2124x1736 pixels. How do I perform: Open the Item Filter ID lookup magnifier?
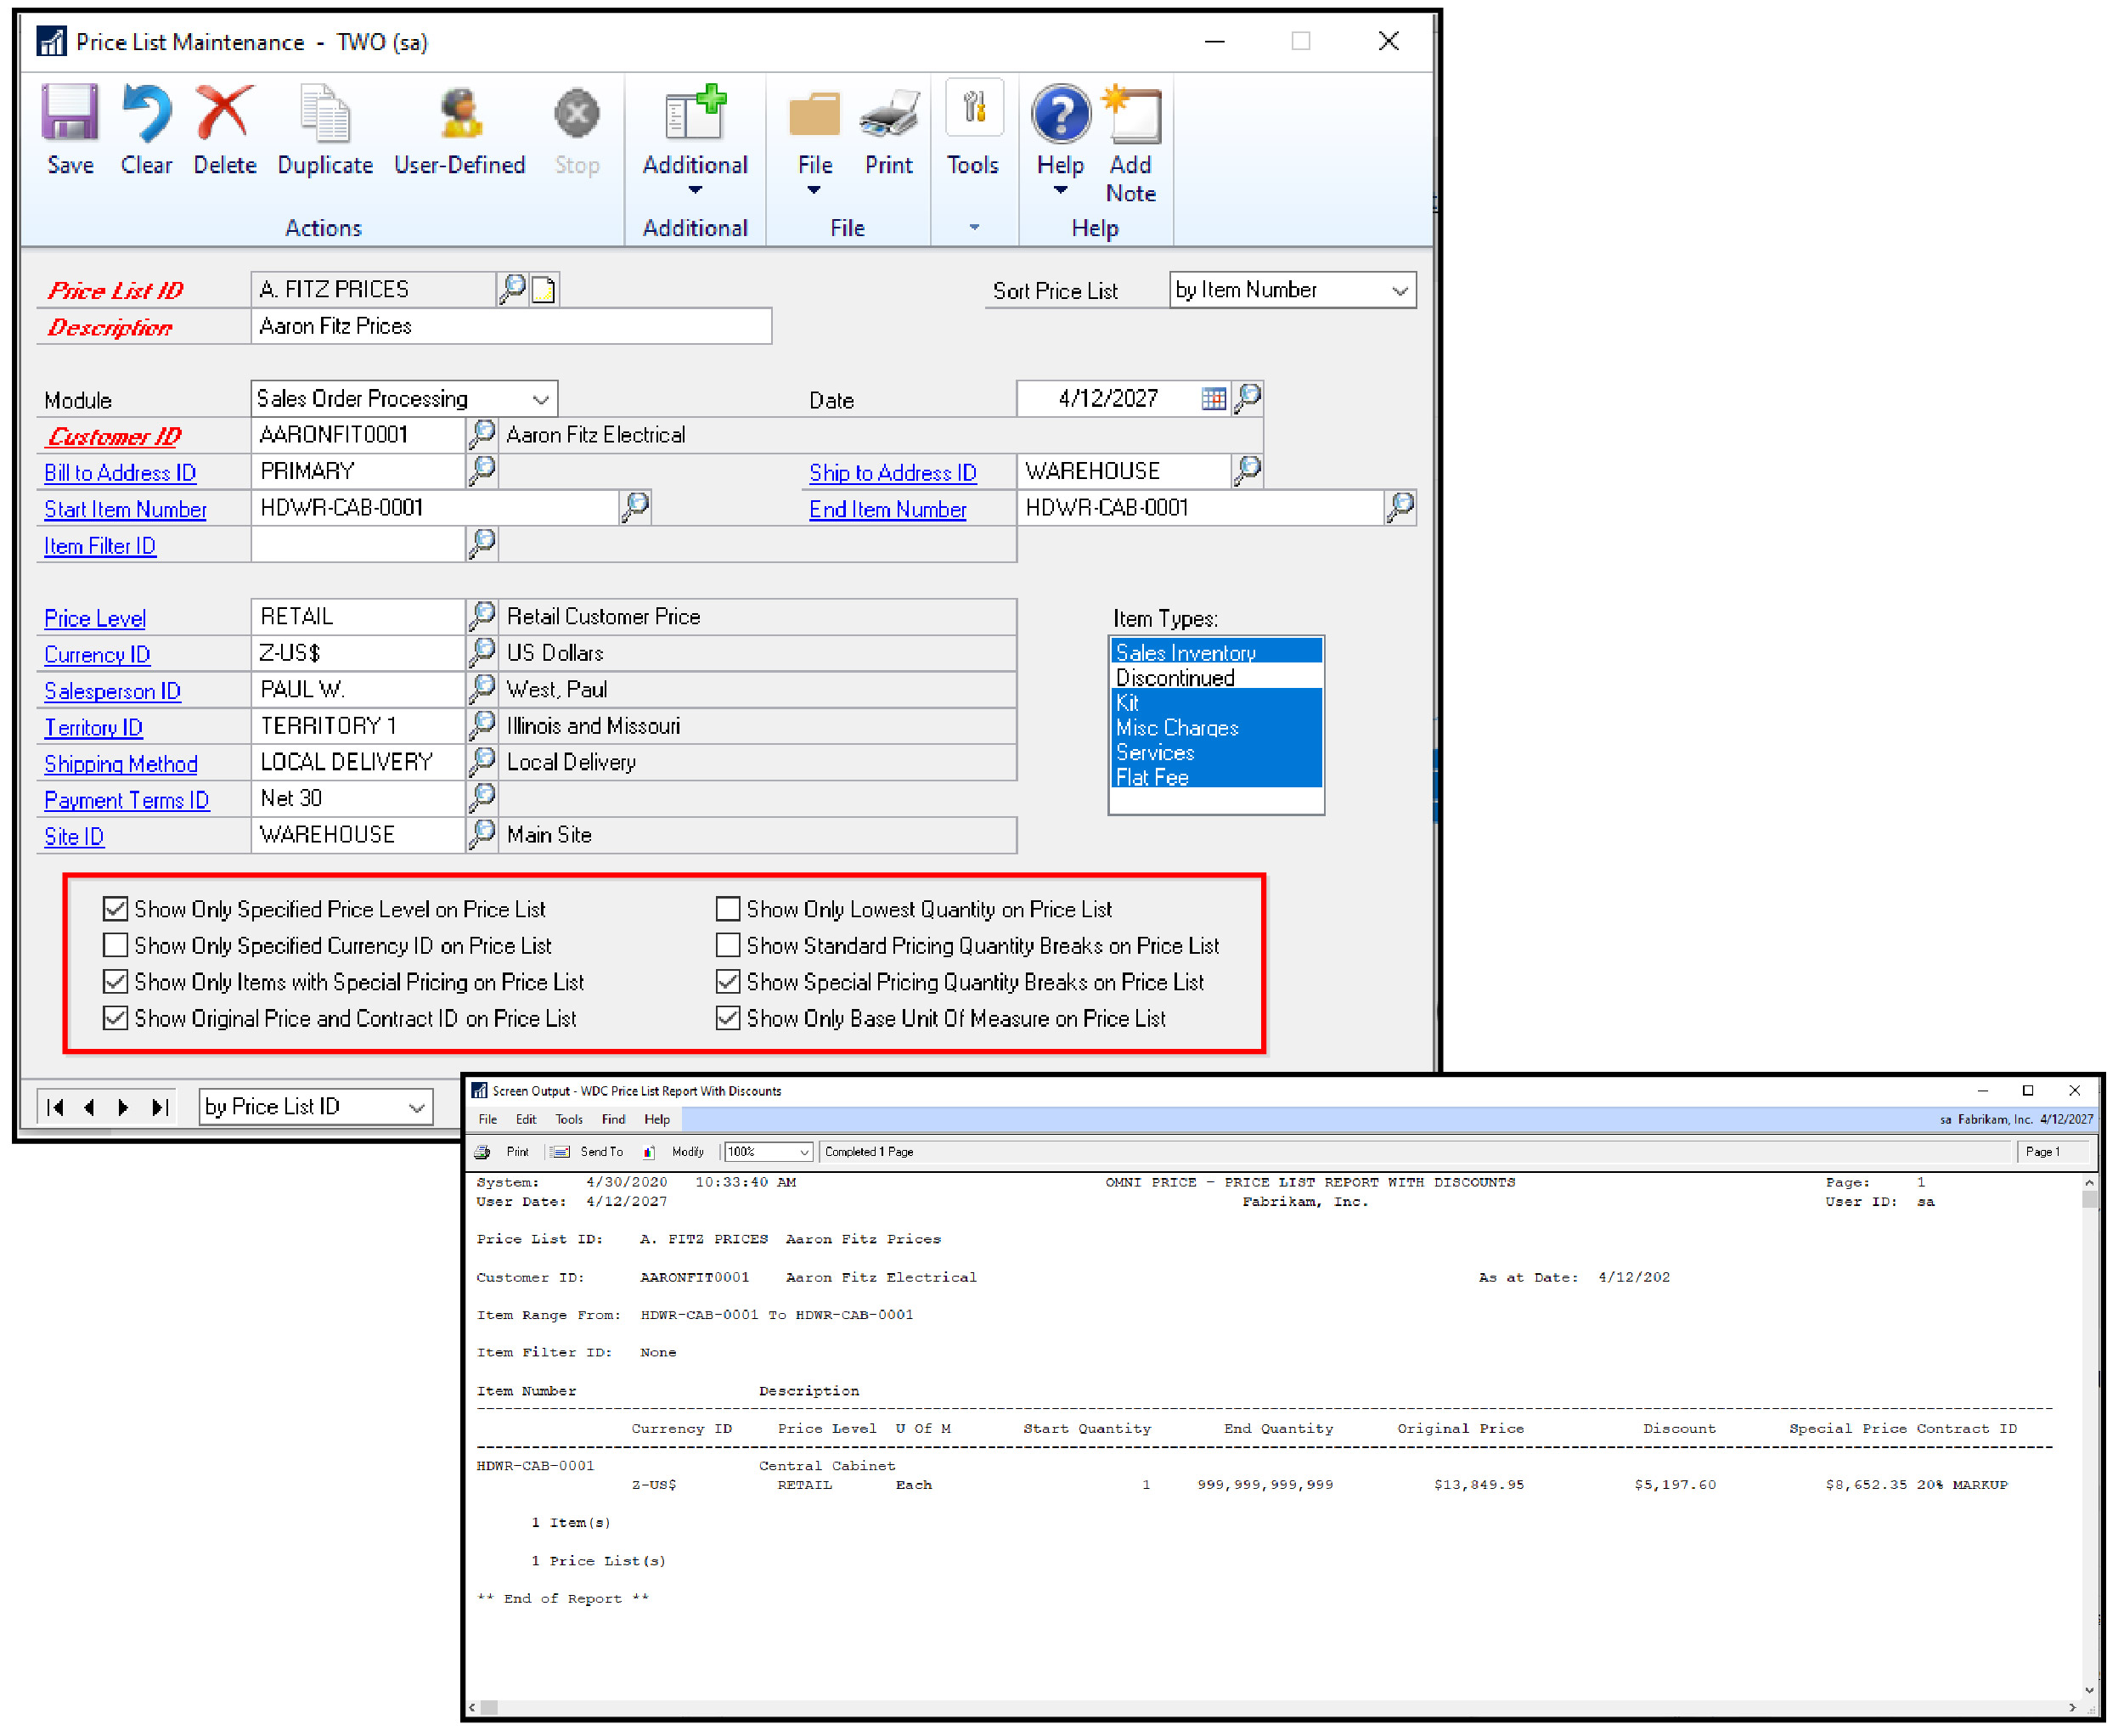(x=482, y=543)
